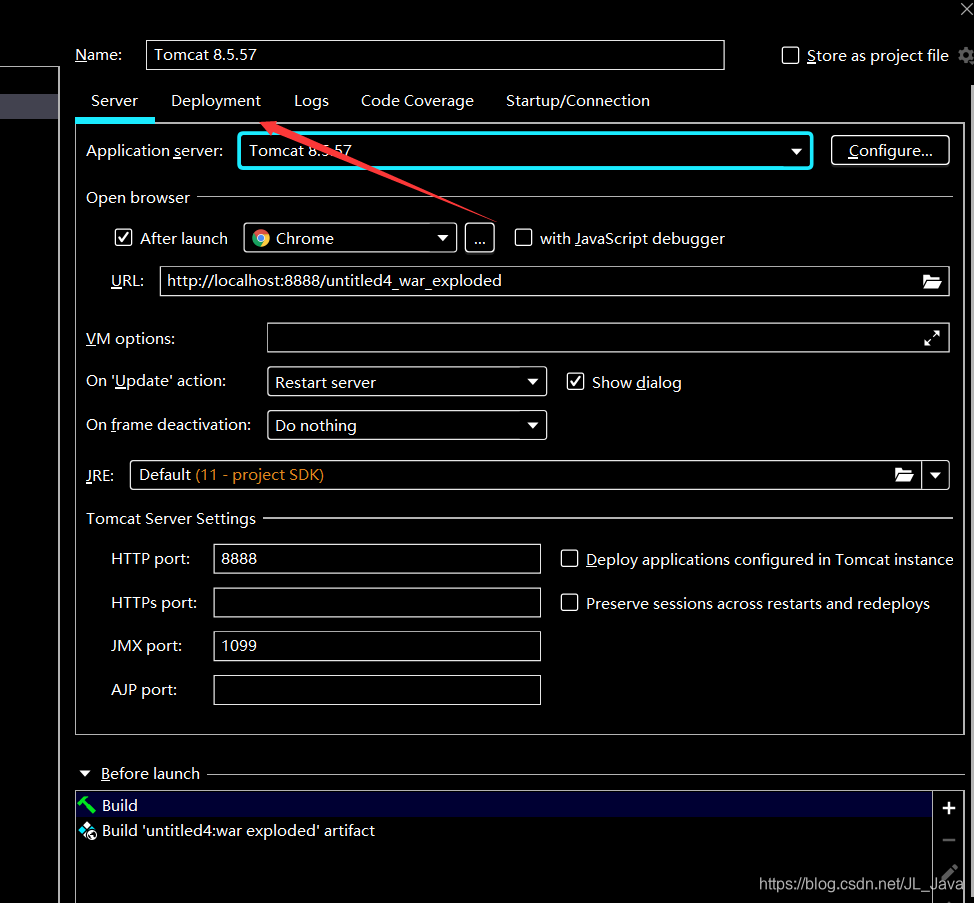Screen dimensions: 974x903
Task: Click the Configure... button
Action: click(x=890, y=151)
